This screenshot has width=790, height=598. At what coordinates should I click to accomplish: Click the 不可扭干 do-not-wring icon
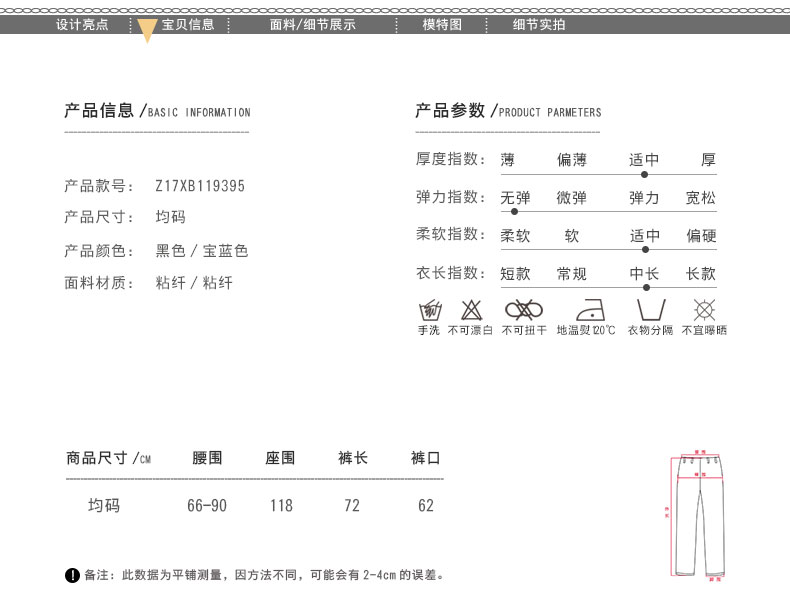(524, 310)
